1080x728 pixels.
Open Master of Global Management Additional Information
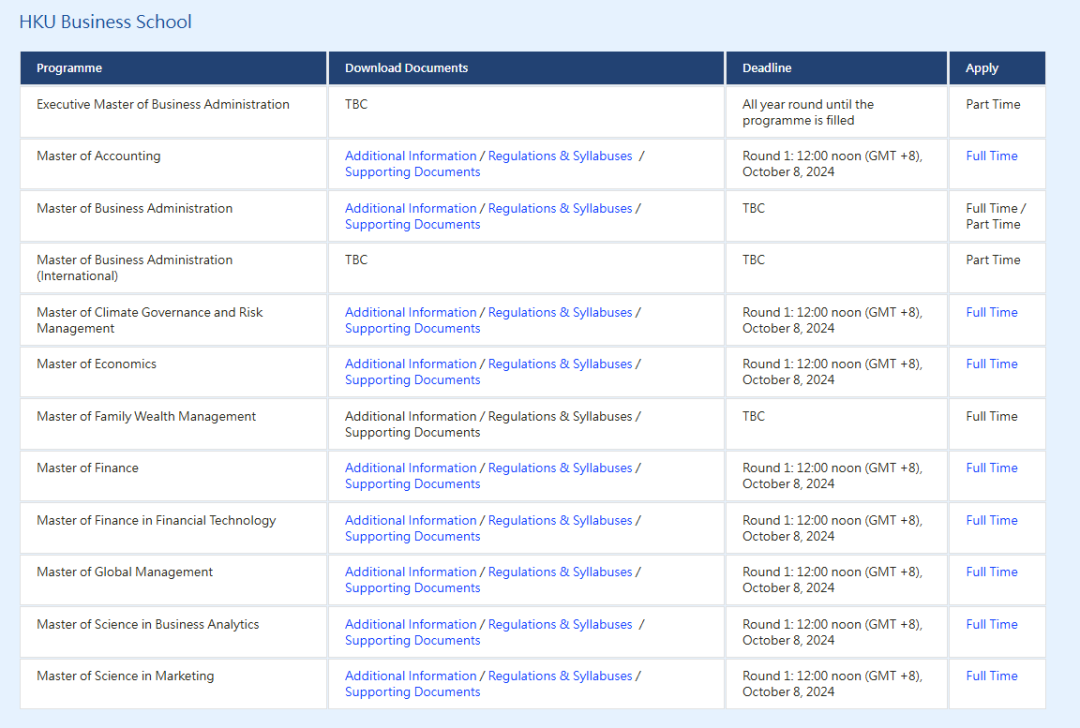410,572
